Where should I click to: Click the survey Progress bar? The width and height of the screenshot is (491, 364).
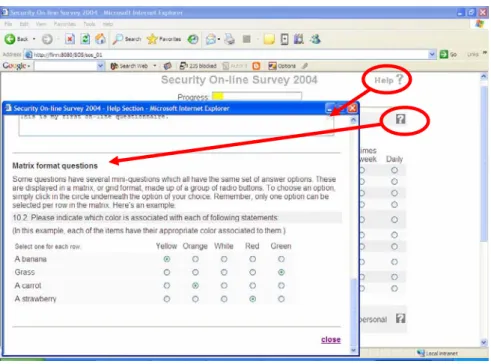pyautogui.click(x=257, y=96)
